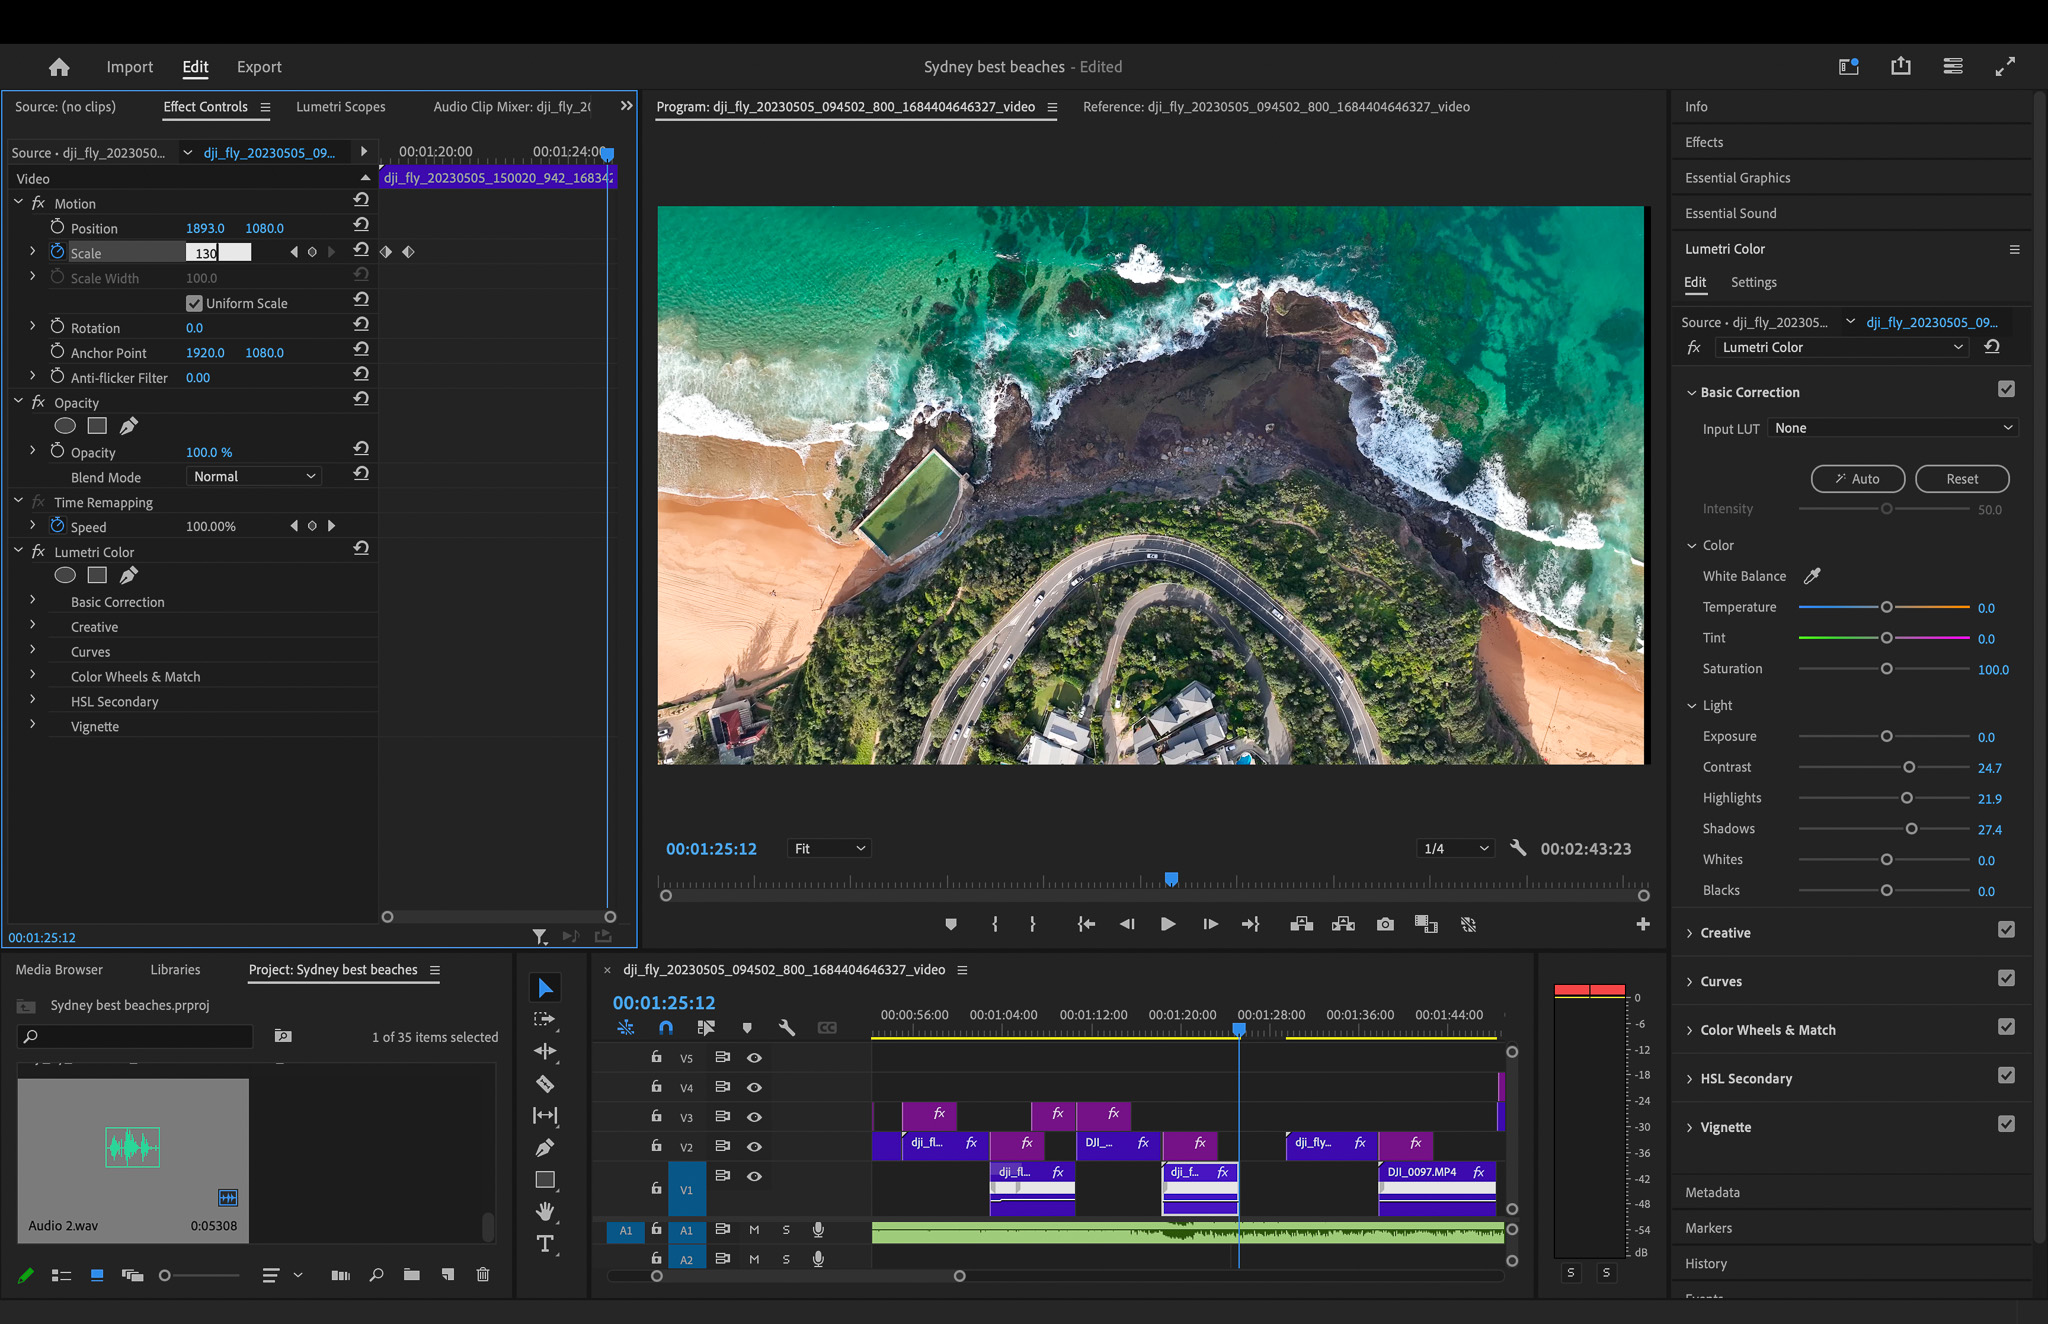Open Lumetri Scopes tab
This screenshot has width=2048, height=1324.
click(341, 107)
